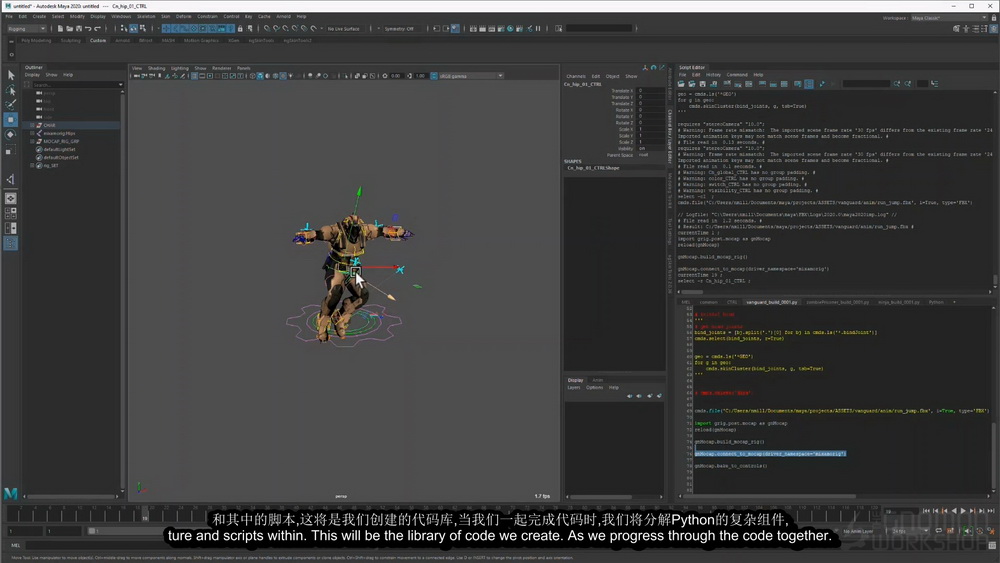Create a new scene from status line
Viewport: 1000px width, 563px height.
coord(60,29)
